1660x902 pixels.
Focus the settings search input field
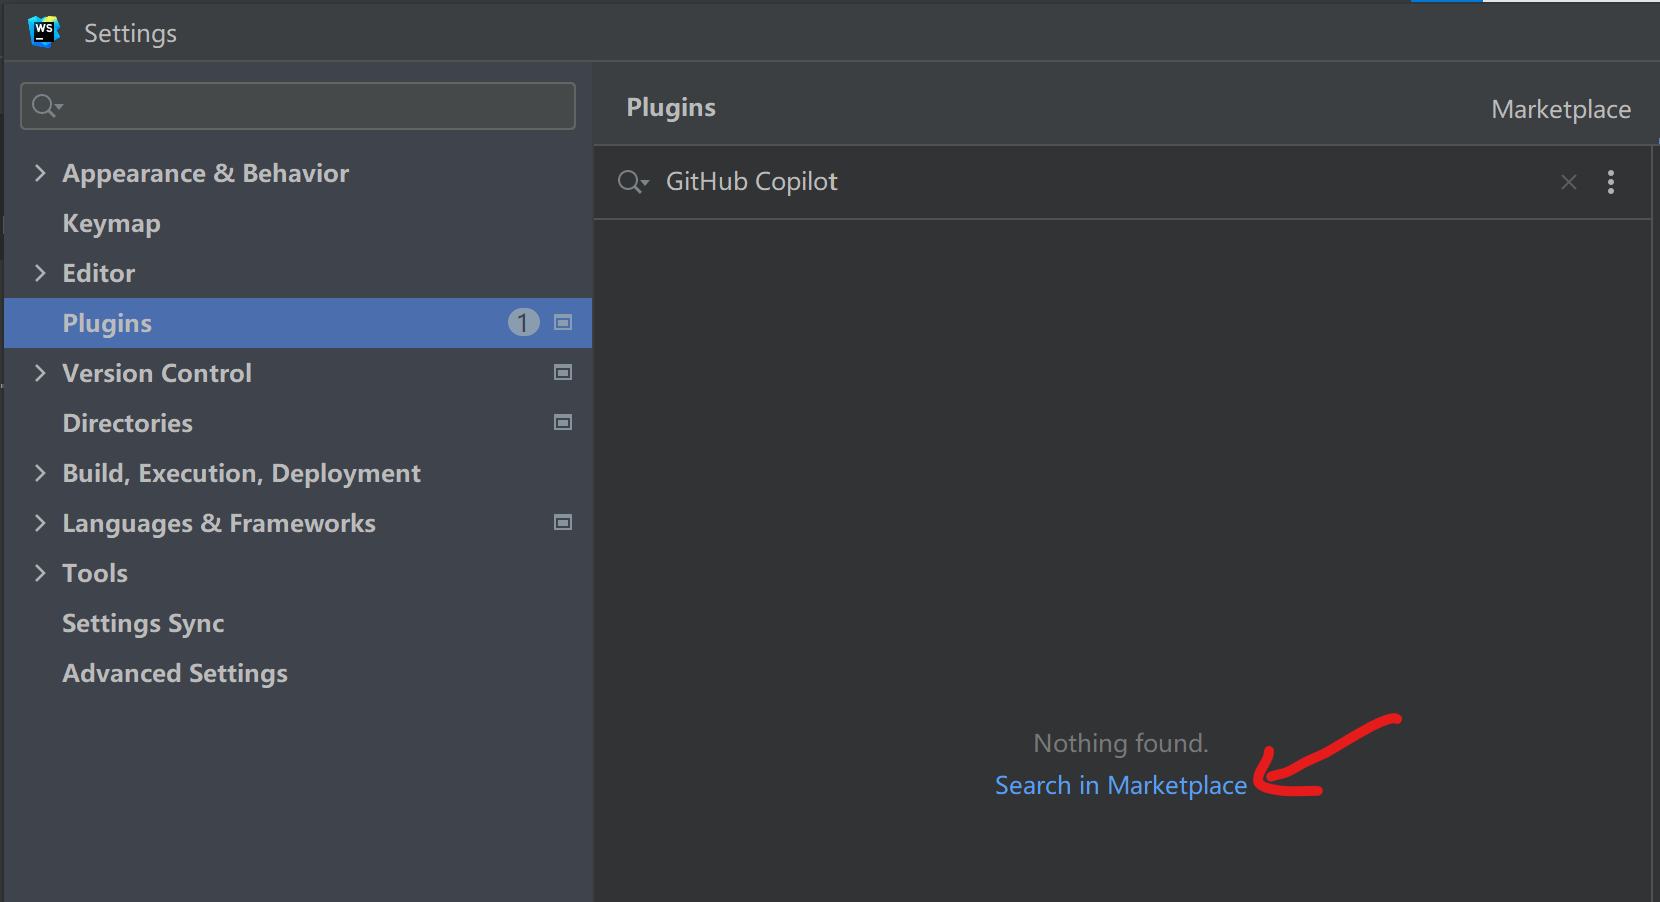point(310,106)
